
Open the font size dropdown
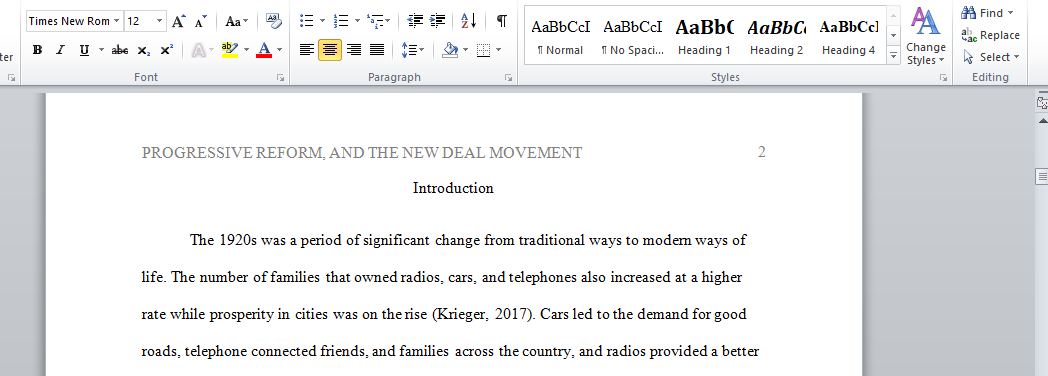tap(160, 21)
